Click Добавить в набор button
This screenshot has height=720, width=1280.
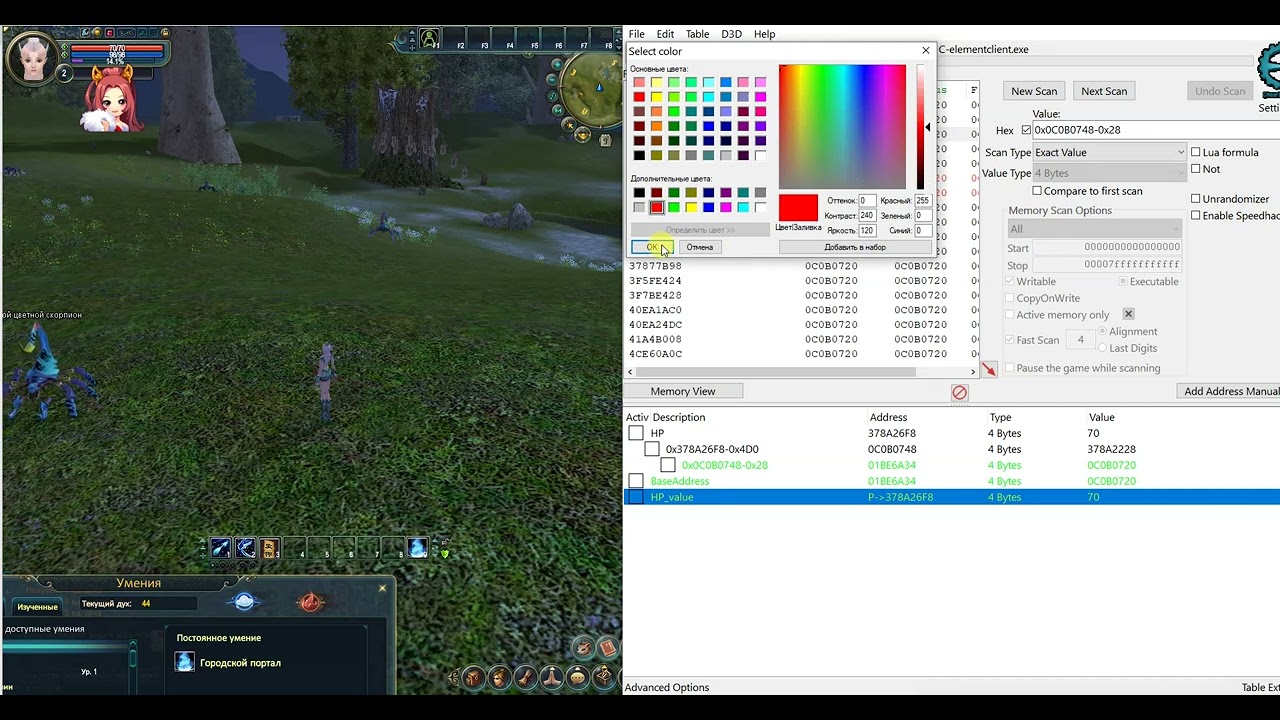click(x=855, y=247)
